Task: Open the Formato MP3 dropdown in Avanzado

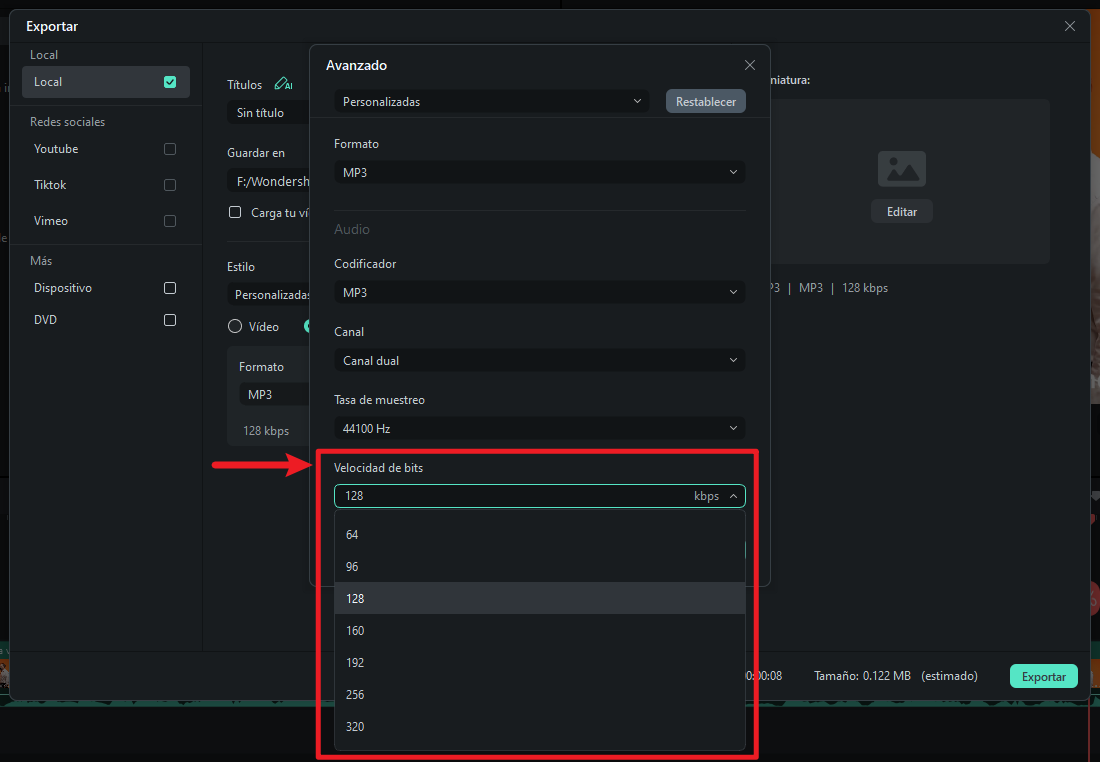Action: (539, 172)
